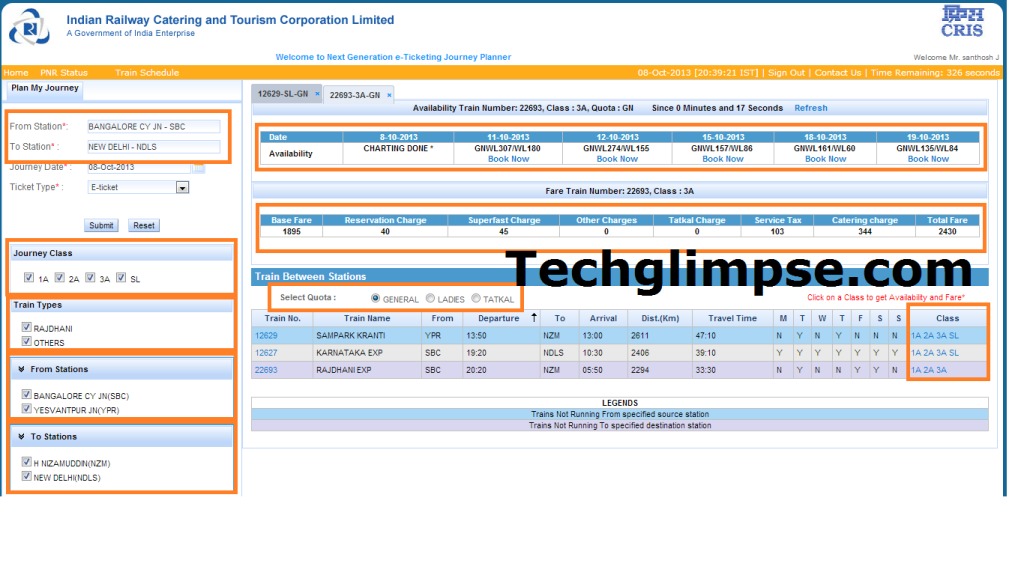
Task: Click the Contact Us link
Action: 838,73
